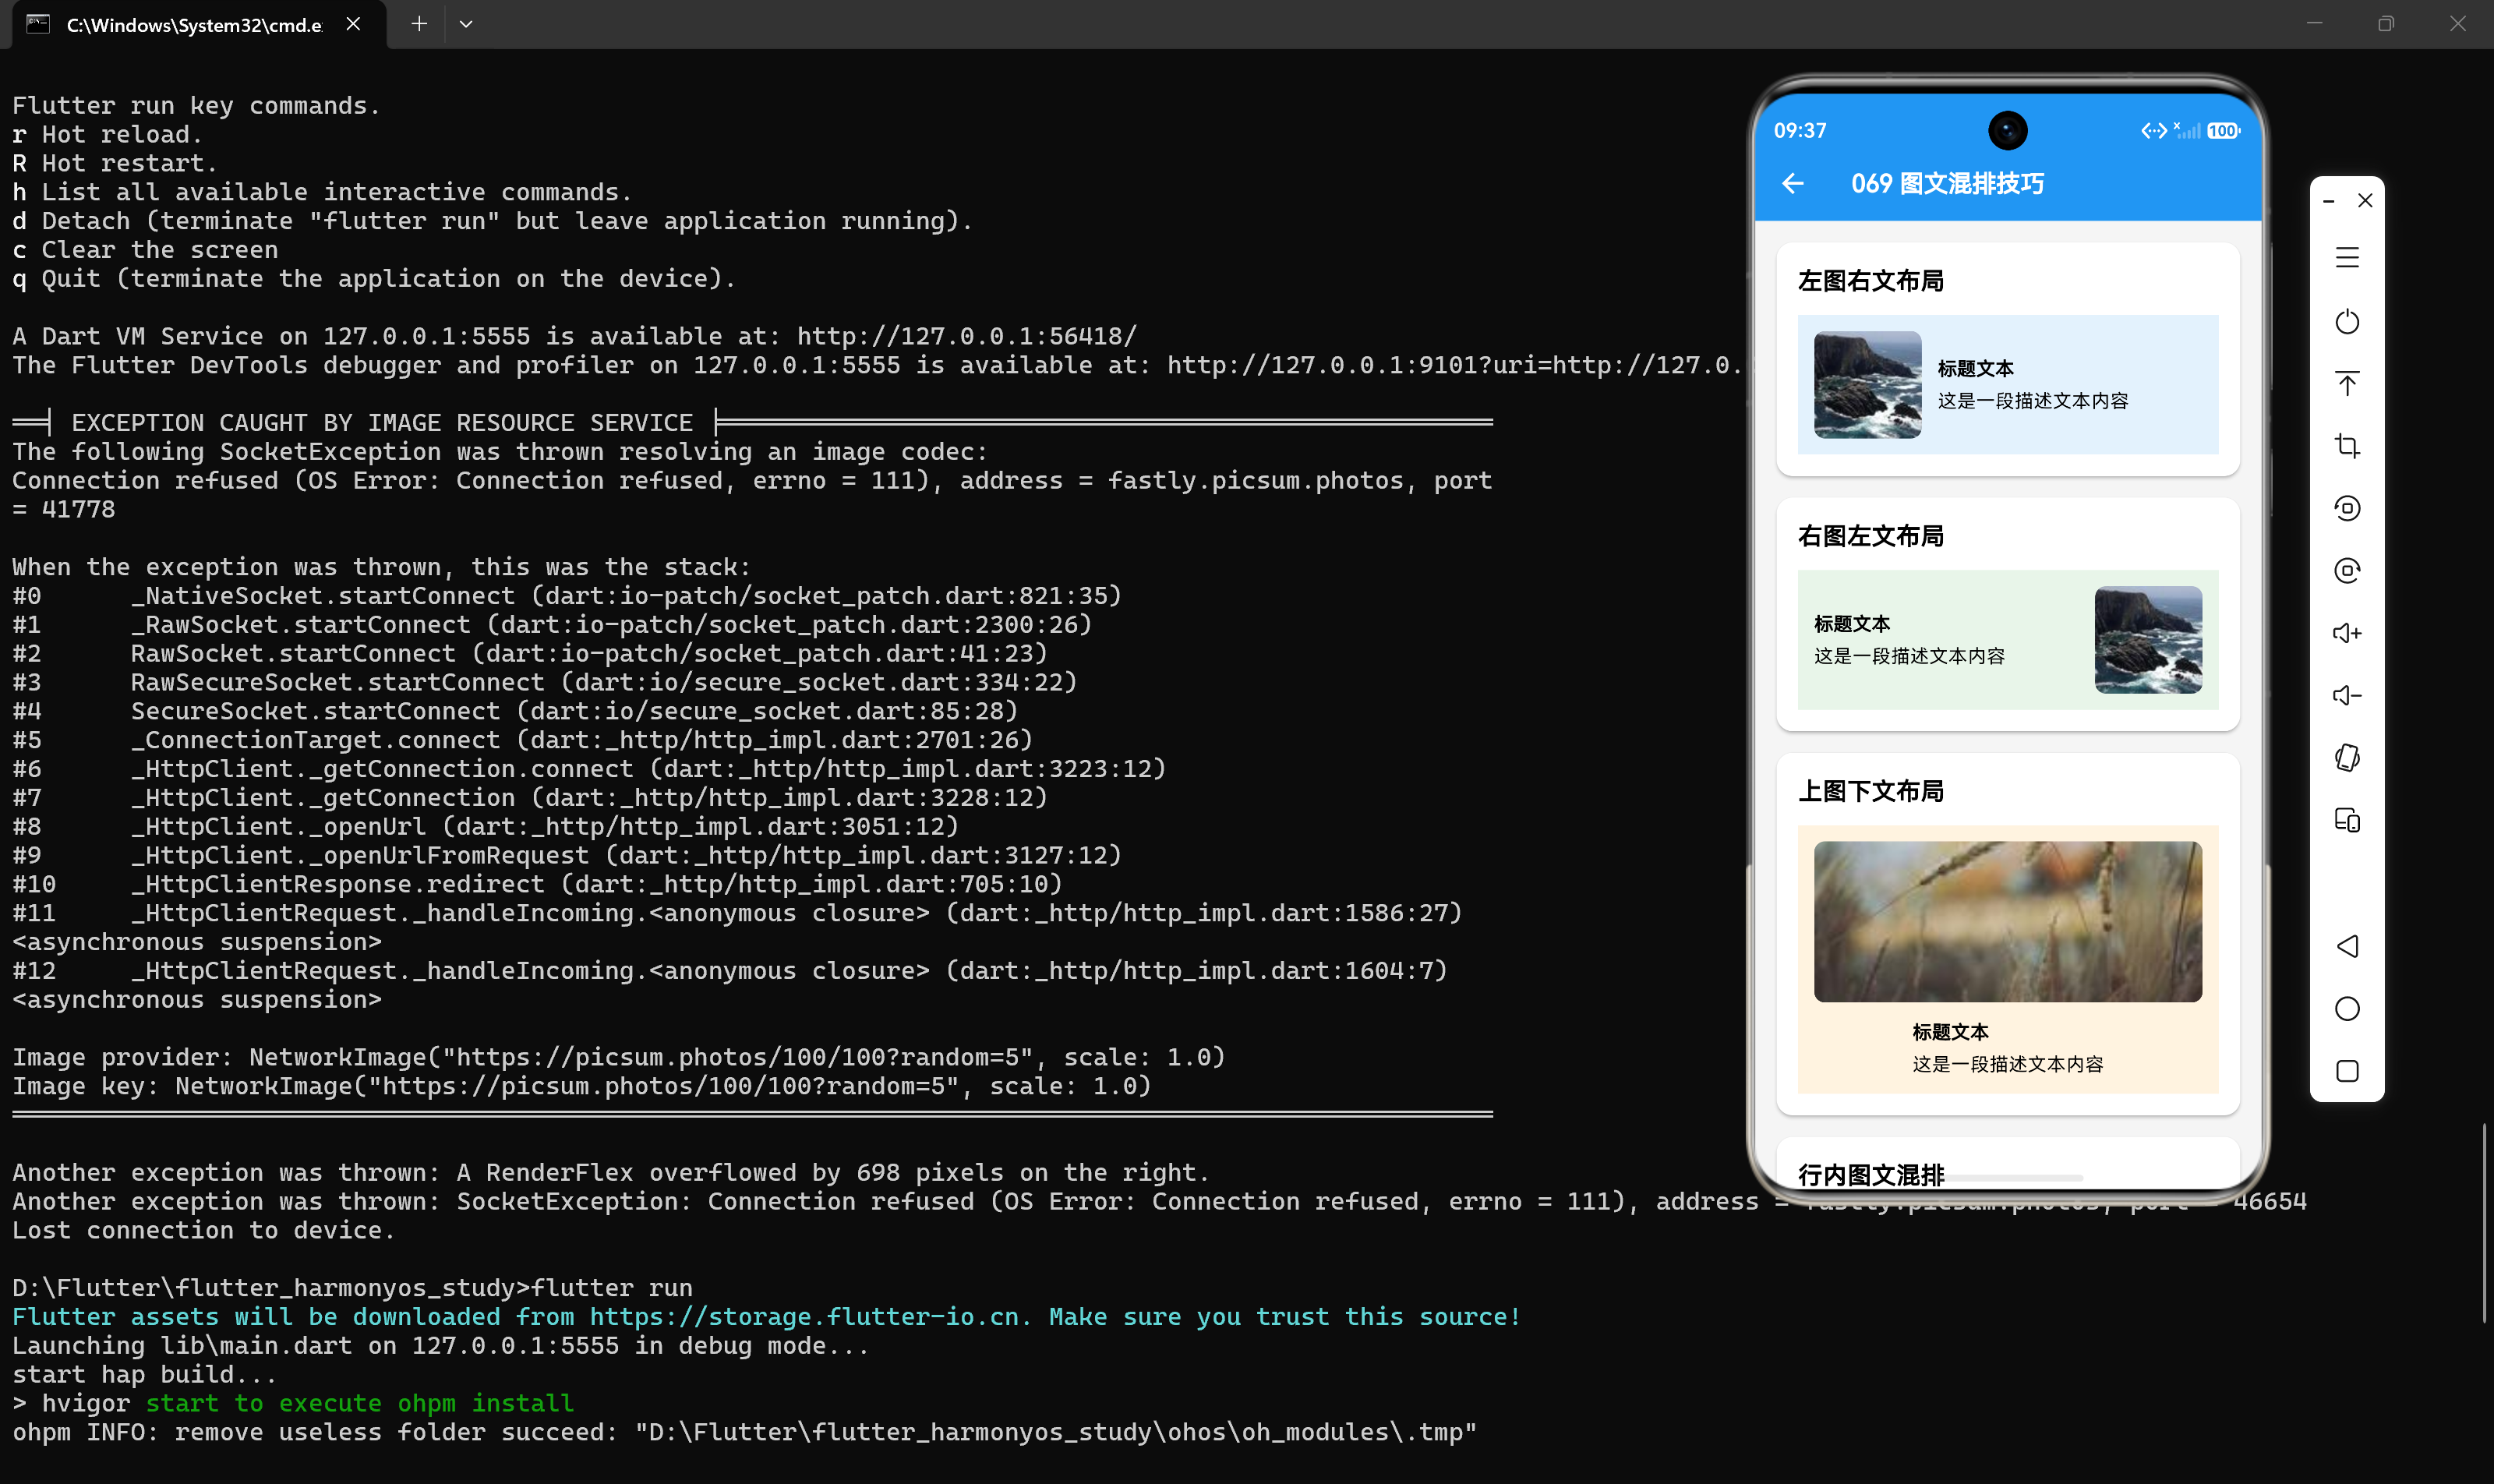Click the emulator power button icon

pos(2347,321)
